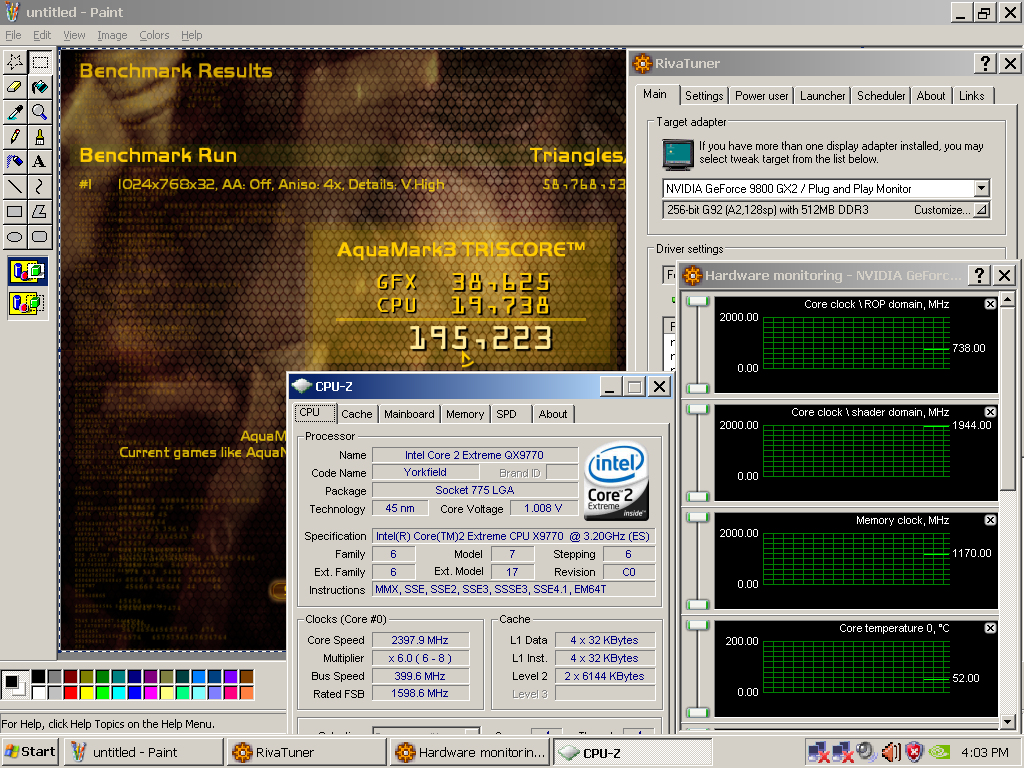Click RivaTuner help question mark button
The width and height of the screenshot is (1024, 768).
[x=985, y=63]
